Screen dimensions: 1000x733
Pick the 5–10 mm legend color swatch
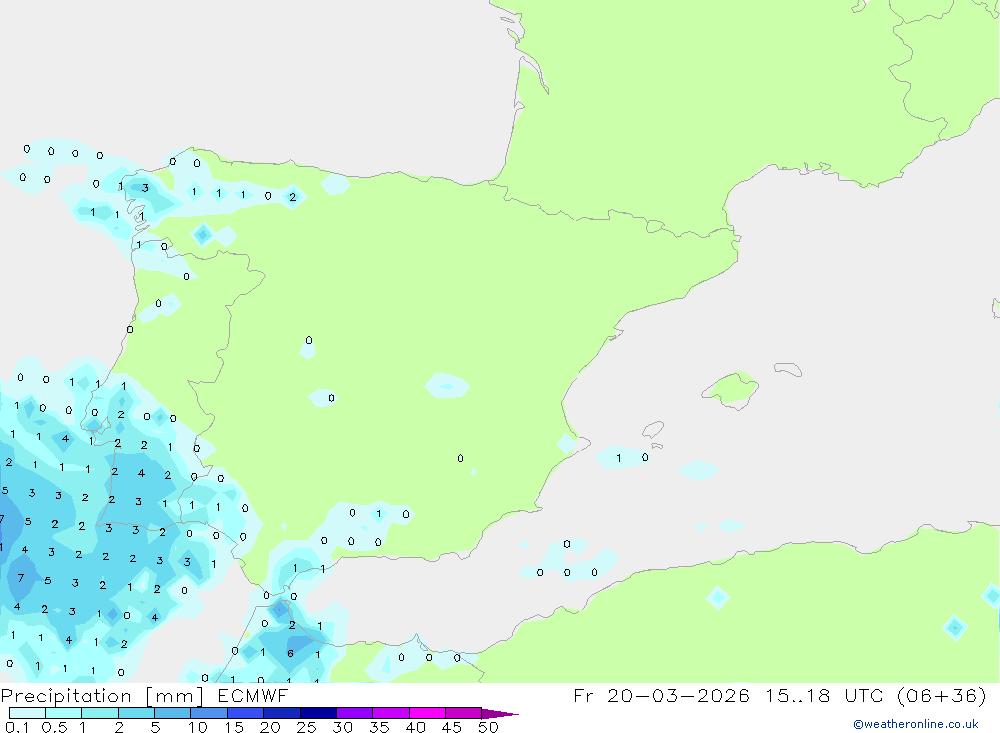pyautogui.click(x=173, y=713)
